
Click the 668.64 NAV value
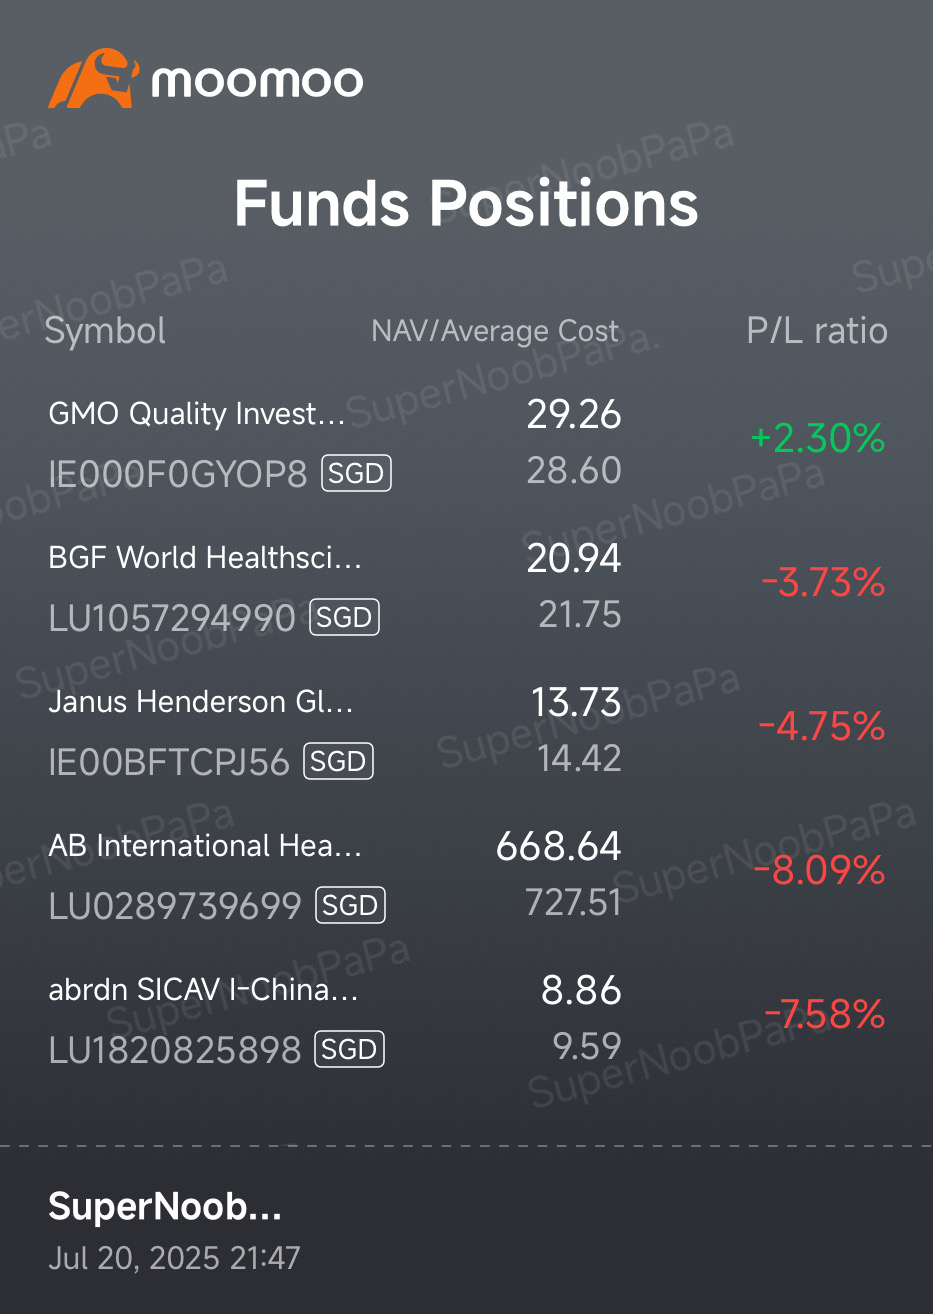pos(558,846)
